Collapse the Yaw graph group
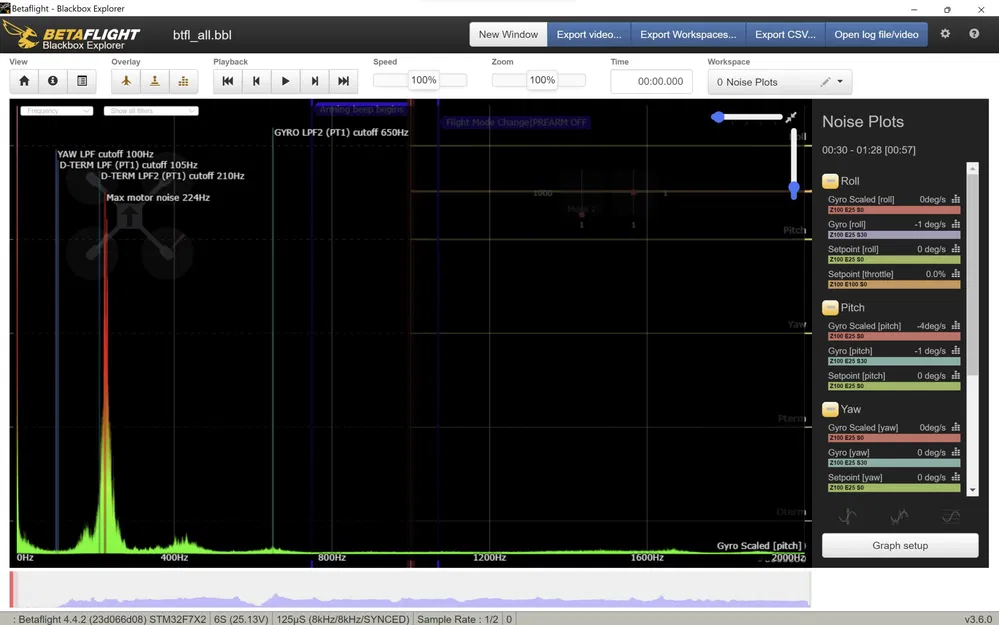Viewport: 999px width, 625px height. click(830, 409)
